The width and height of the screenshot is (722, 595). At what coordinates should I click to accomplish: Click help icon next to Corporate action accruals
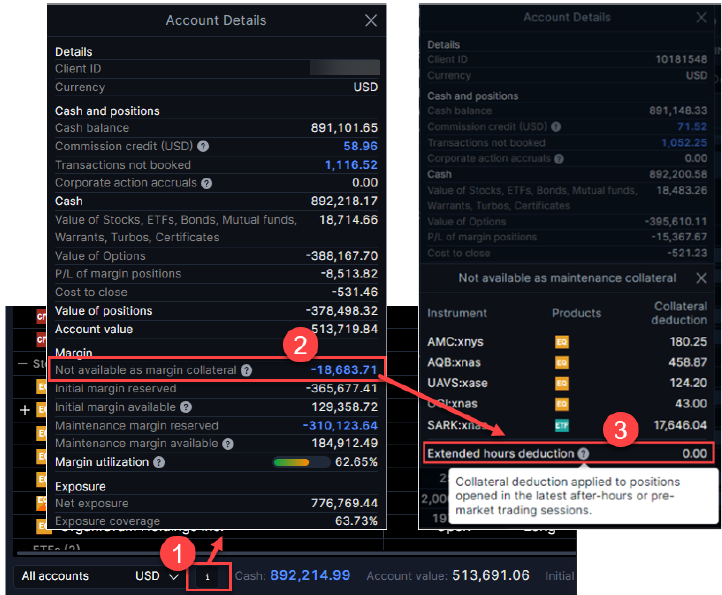[x=206, y=183]
